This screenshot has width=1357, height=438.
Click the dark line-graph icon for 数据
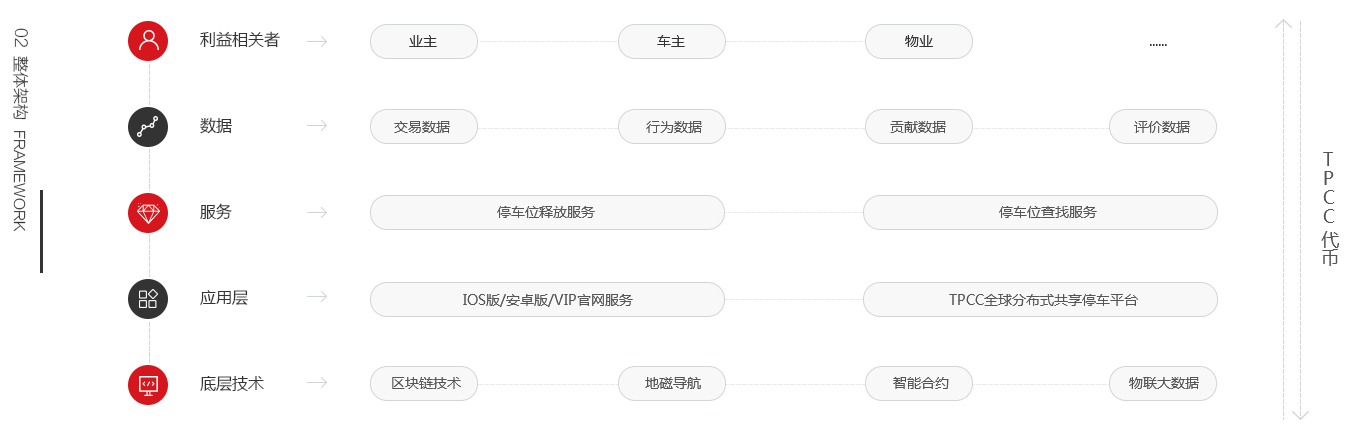148,127
